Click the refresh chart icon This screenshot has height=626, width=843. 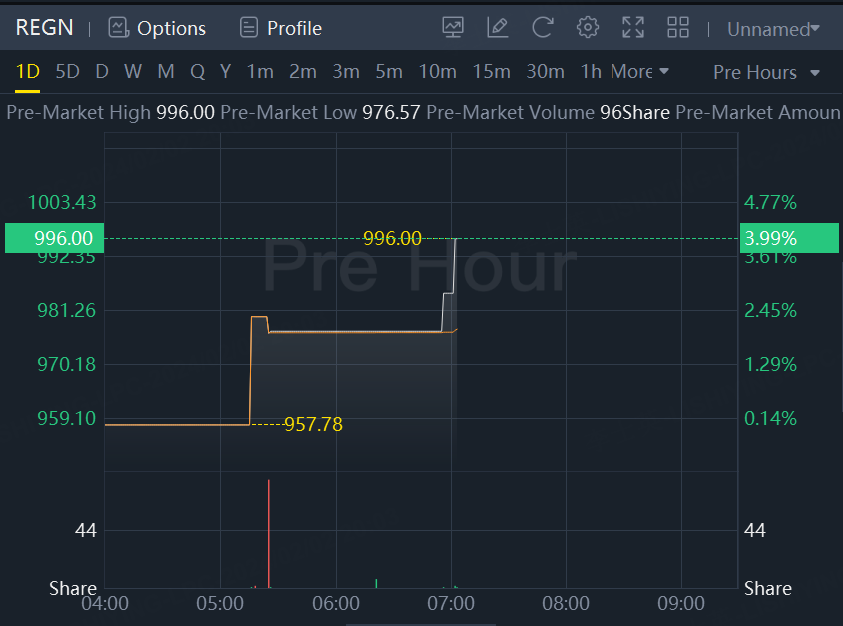pos(543,28)
